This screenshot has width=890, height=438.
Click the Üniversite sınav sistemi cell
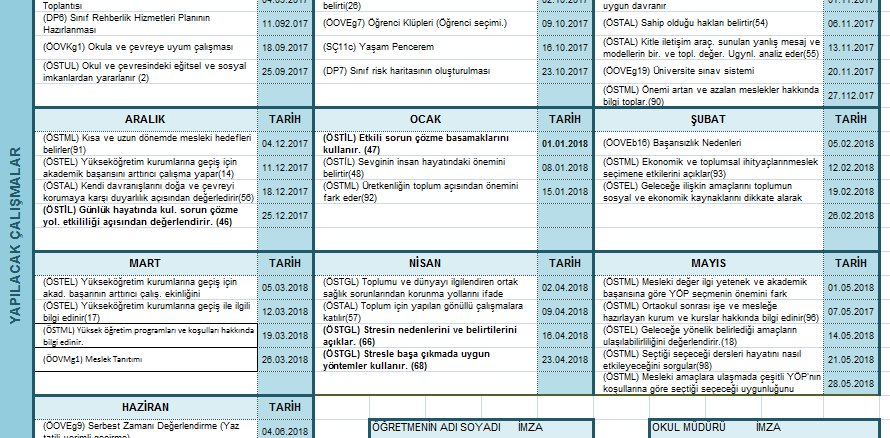pos(713,71)
